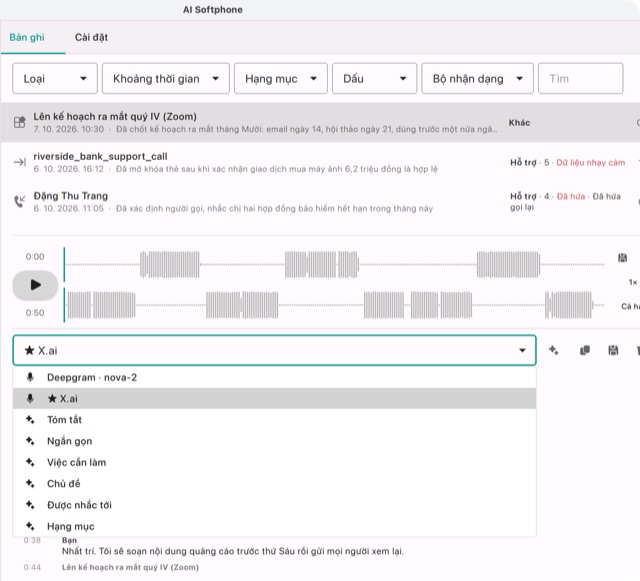Open the Bản ghi tab

(x=27, y=38)
